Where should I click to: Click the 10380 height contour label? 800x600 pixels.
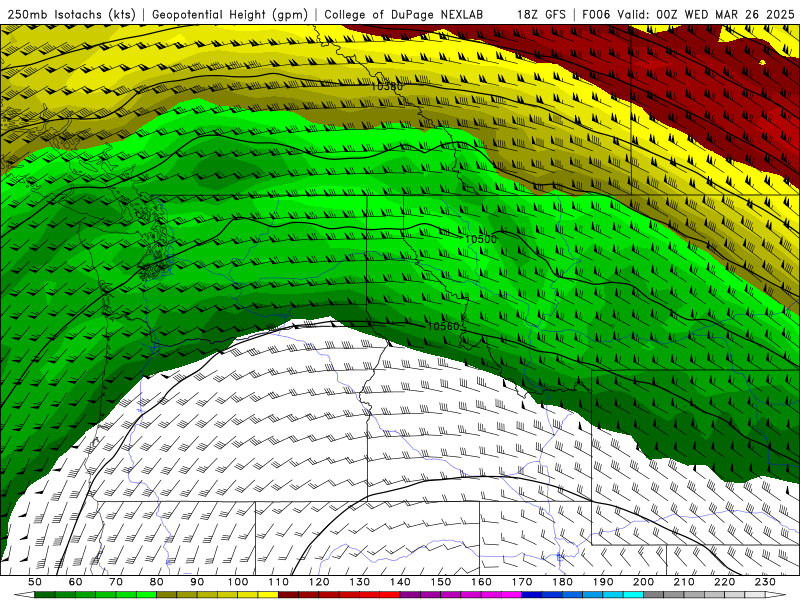(386, 86)
